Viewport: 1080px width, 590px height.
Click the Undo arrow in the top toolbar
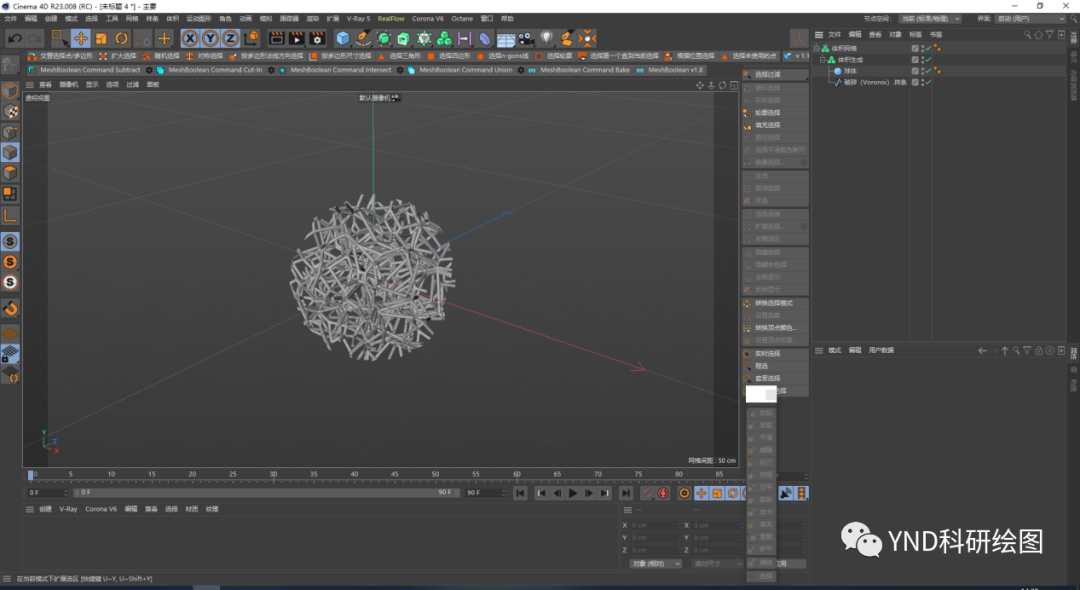14,39
